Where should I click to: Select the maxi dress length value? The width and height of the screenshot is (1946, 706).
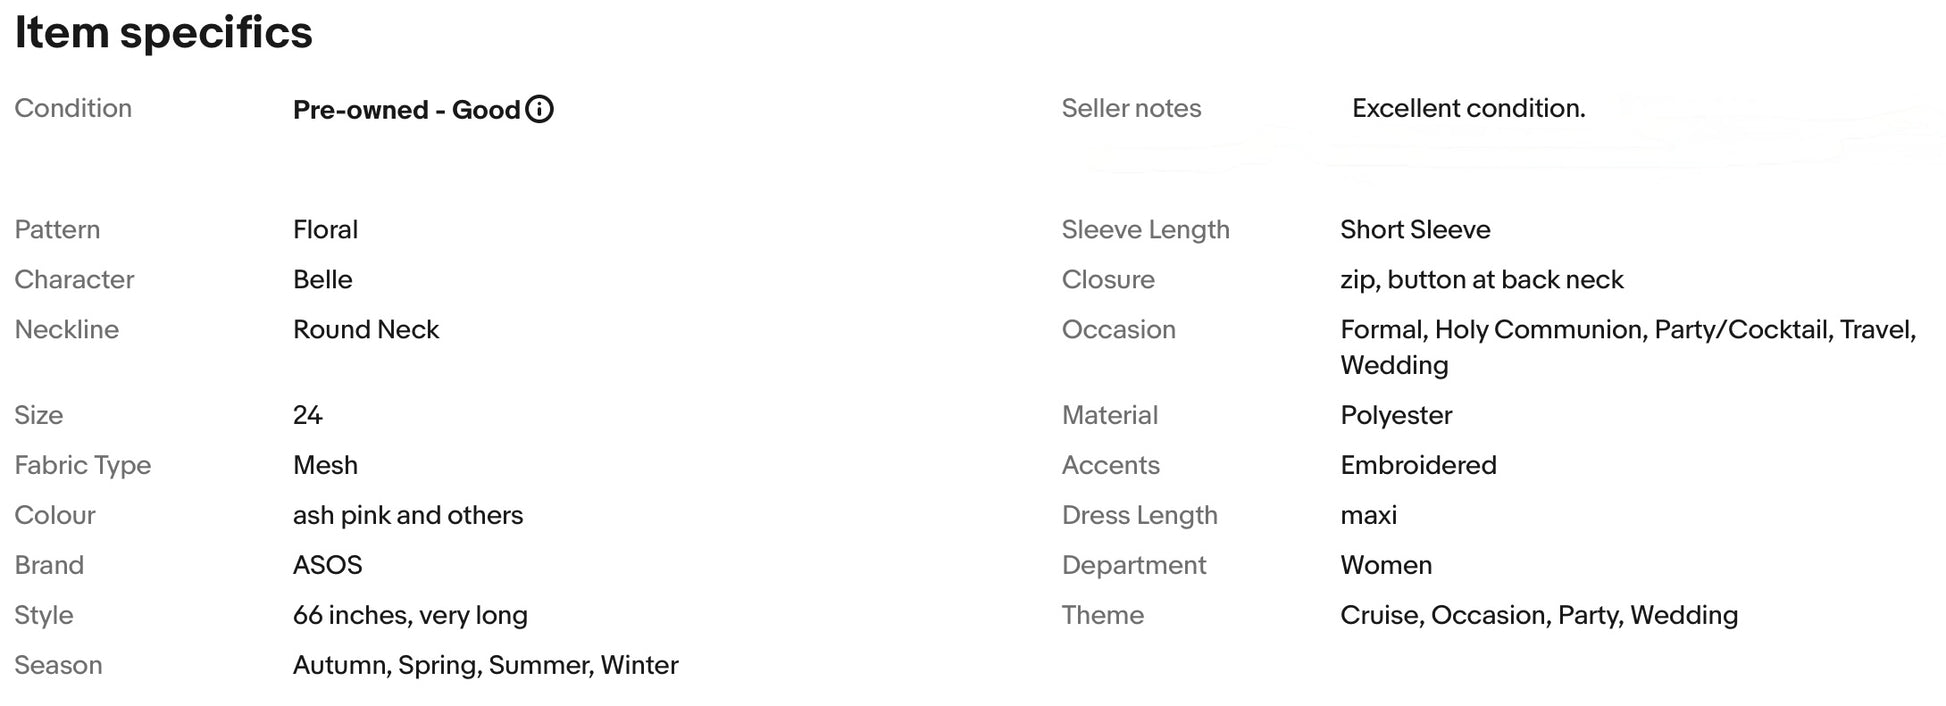pyautogui.click(x=1368, y=515)
